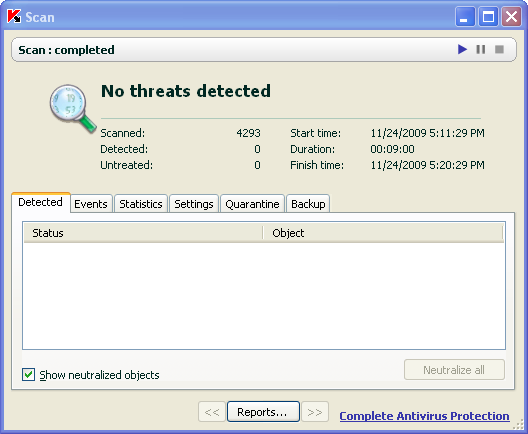This screenshot has height=434, width=528.
Task: Open the Statistics tab
Action: click(141, 204)
